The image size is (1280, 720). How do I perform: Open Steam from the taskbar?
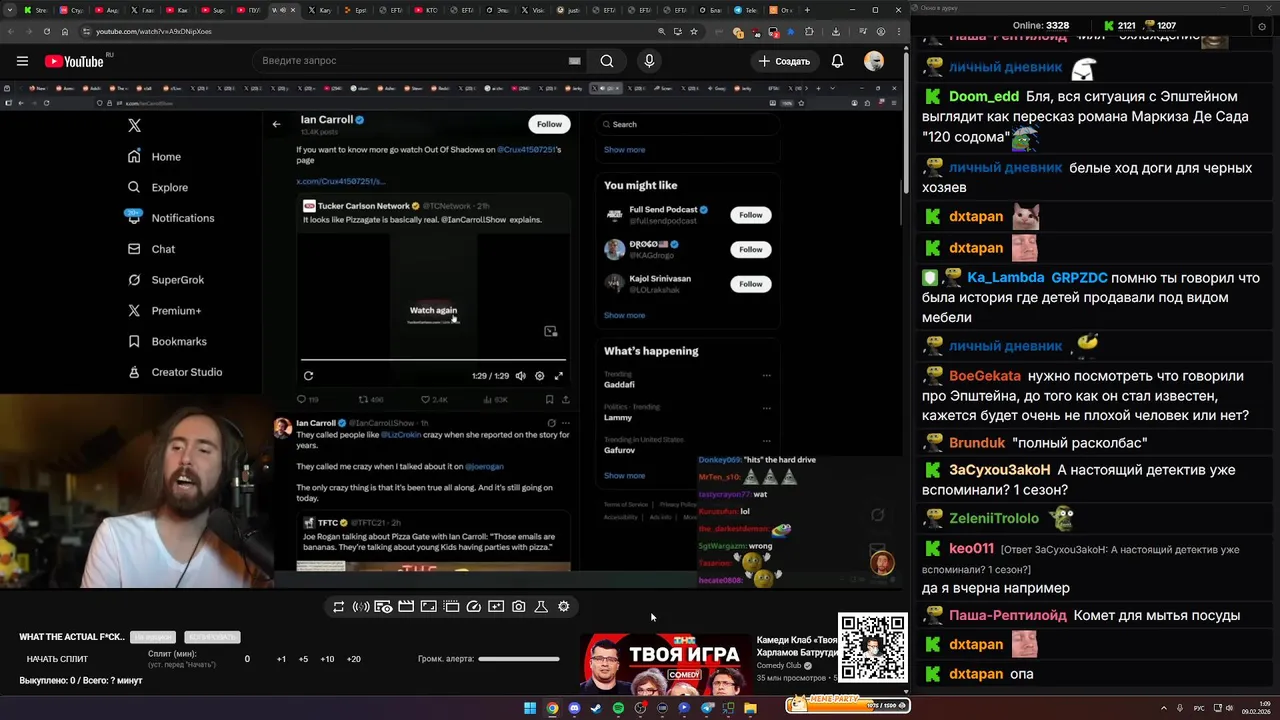coord(596,708)
